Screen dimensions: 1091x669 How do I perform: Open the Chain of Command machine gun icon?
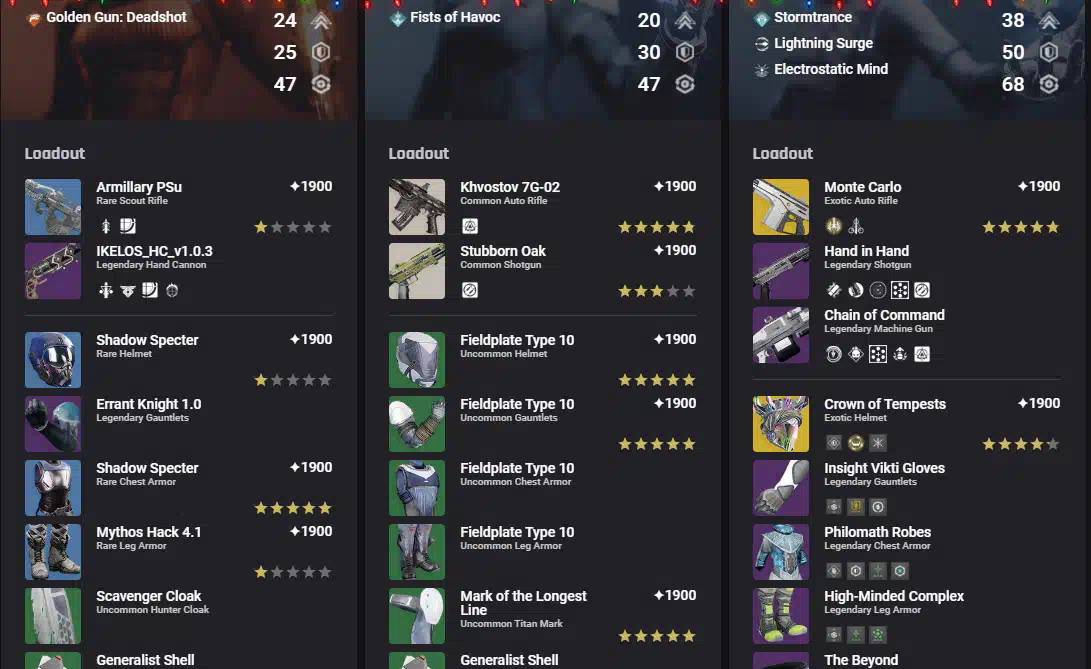tap(781, 335)
